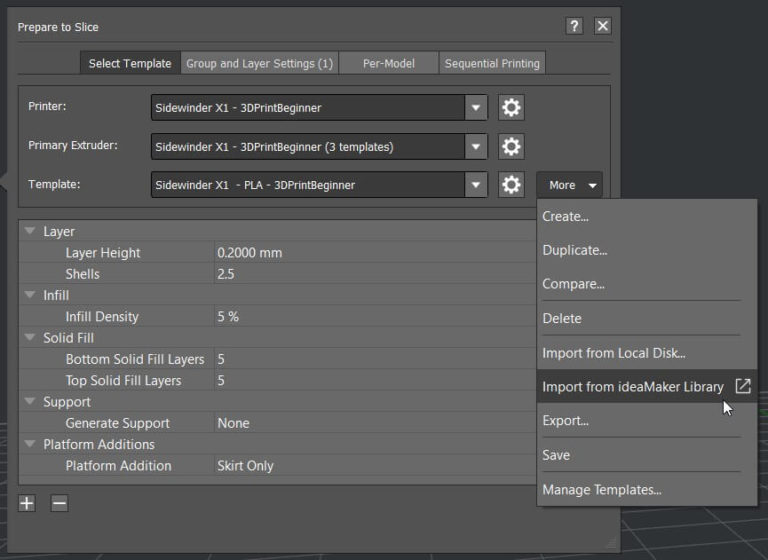The image size is (768, 560).
Task: Click the More button
Action: pyautogui.click(x=569, y=185)
